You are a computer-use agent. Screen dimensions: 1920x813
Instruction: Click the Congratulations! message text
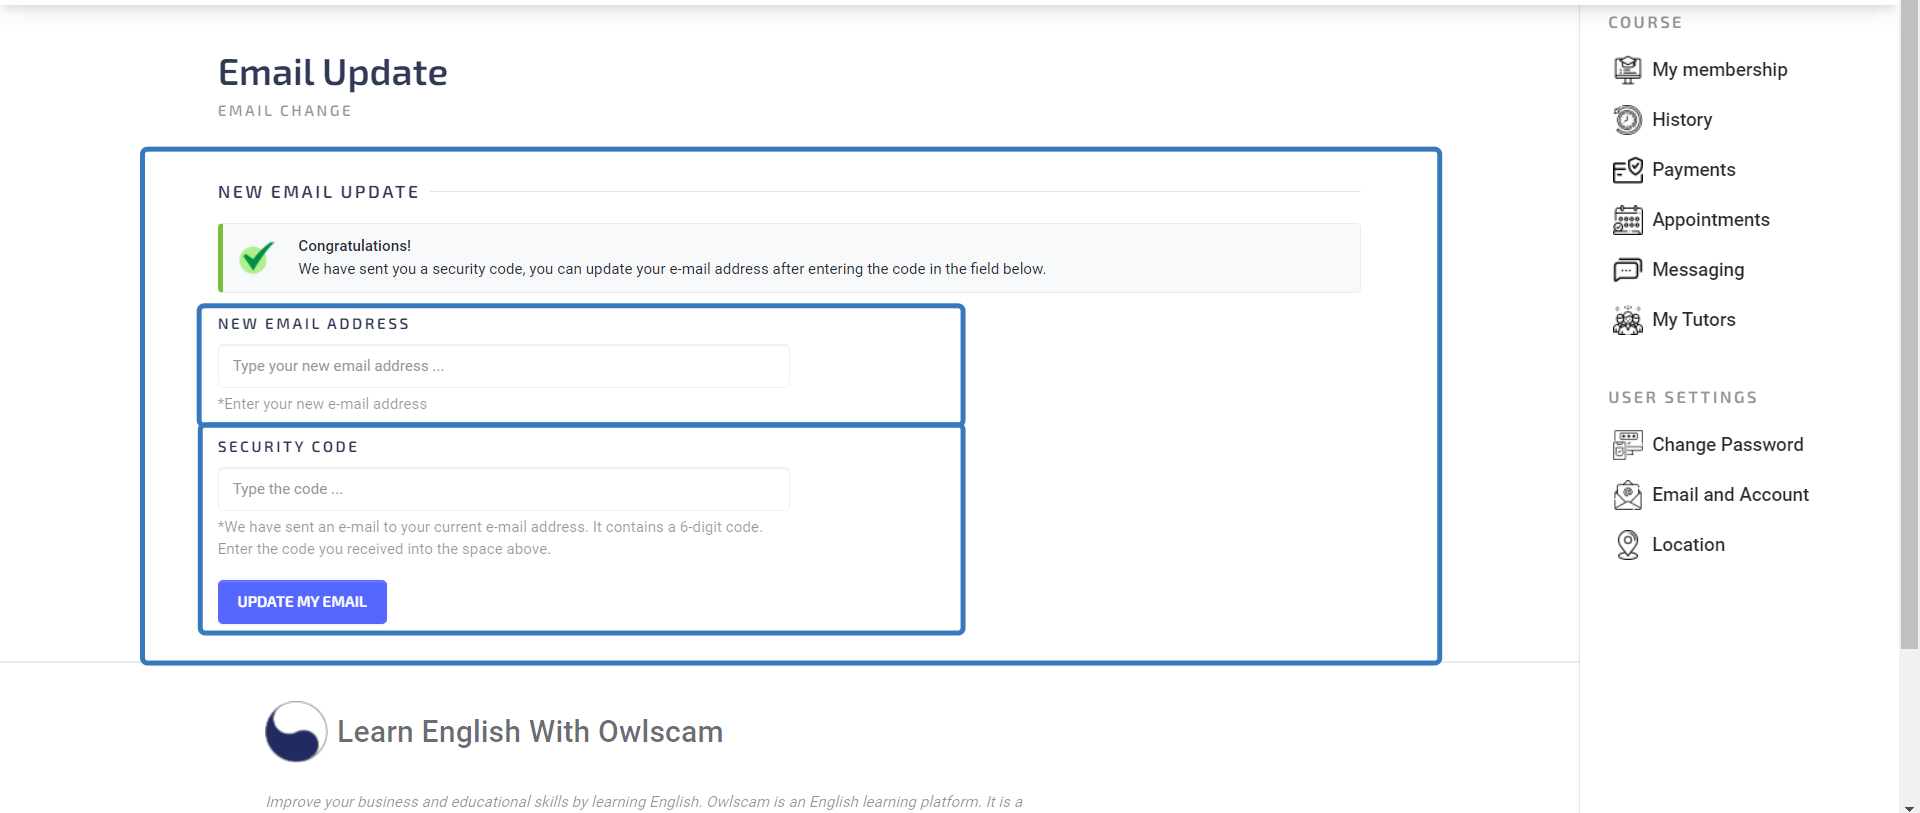click(354, 246)
